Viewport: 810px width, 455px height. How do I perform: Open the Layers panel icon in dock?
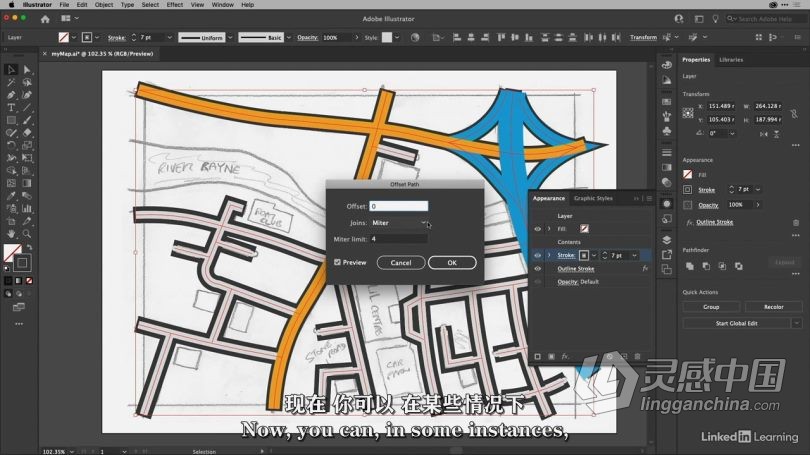(x=666, y=240)
